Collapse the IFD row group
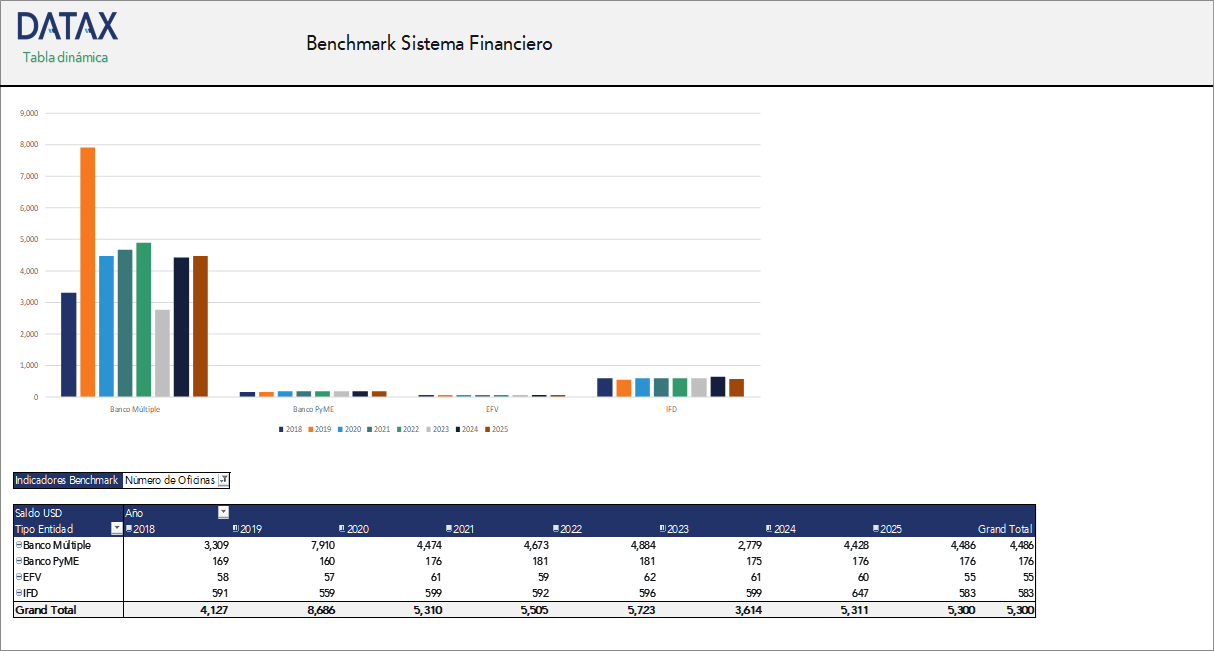This screenshot has width=1214, height=651. click(x=19, y=593)
